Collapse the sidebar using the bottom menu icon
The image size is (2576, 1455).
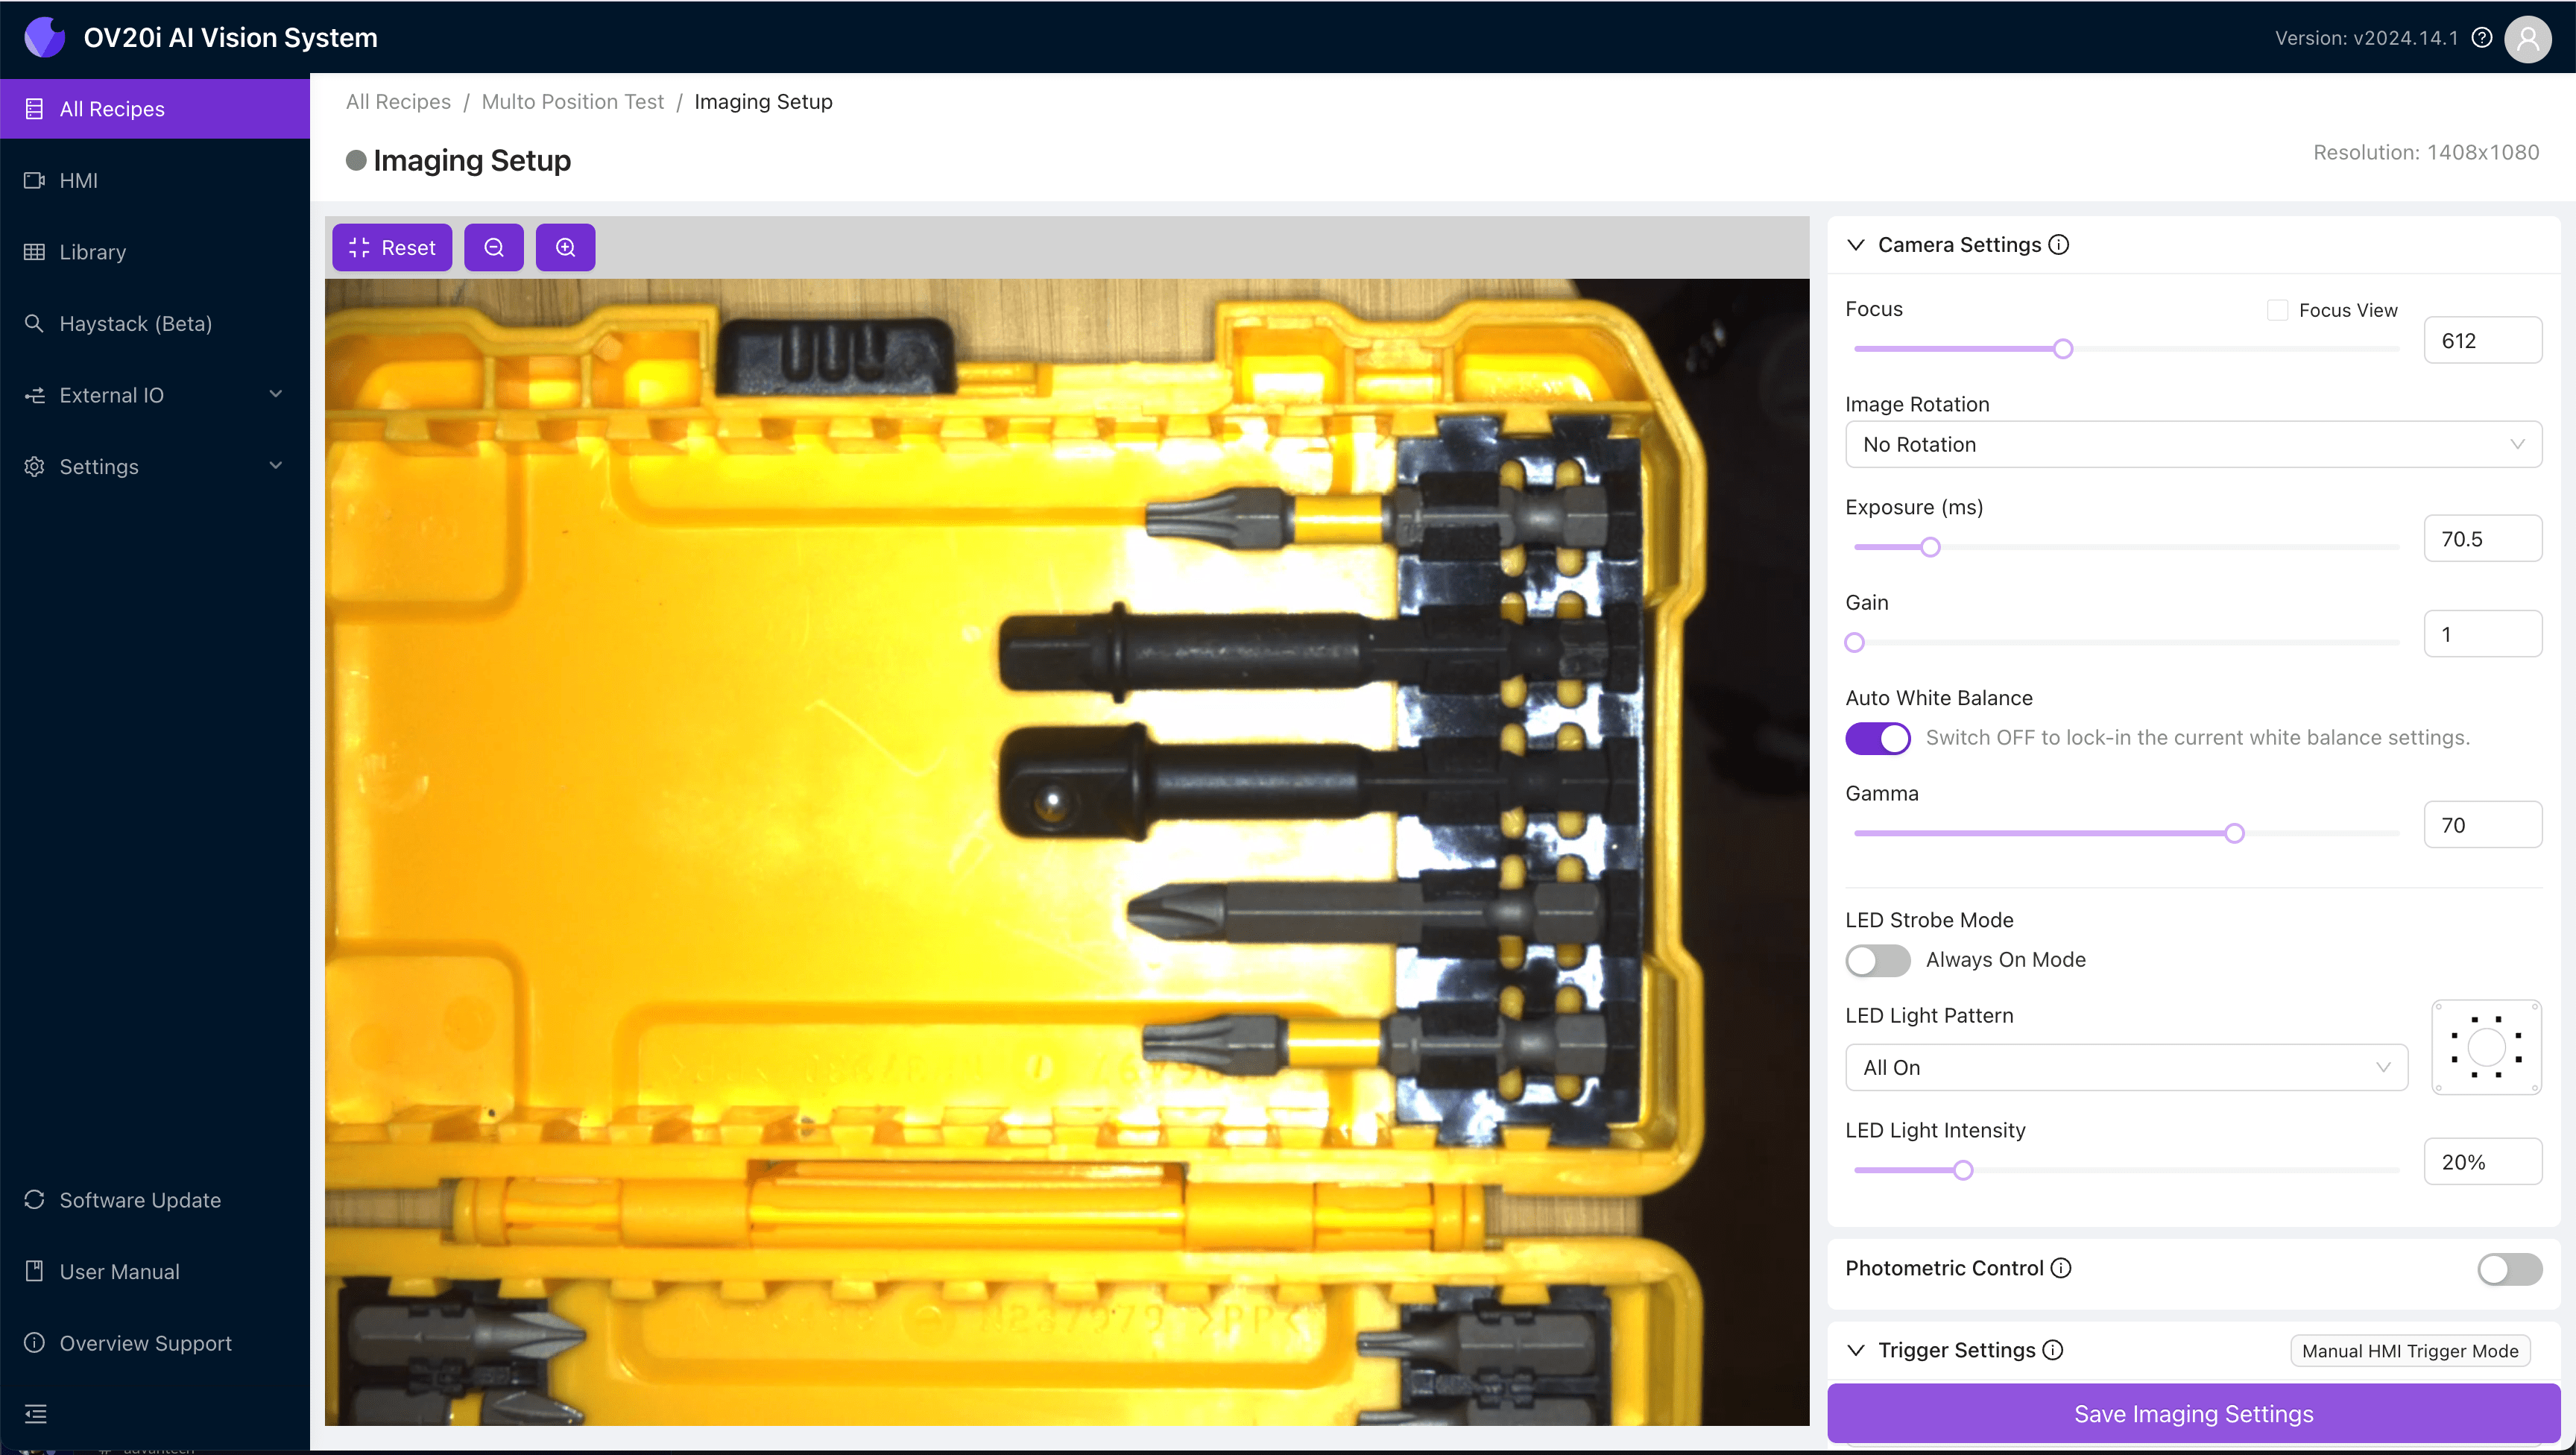pos(35,1413)
